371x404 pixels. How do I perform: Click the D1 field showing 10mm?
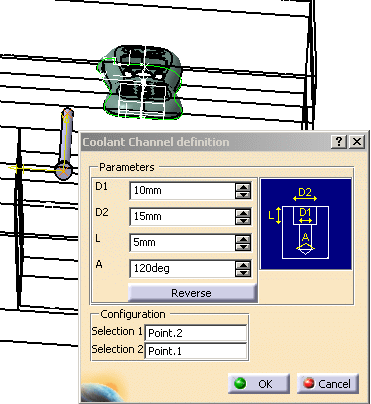coord(182,191)
